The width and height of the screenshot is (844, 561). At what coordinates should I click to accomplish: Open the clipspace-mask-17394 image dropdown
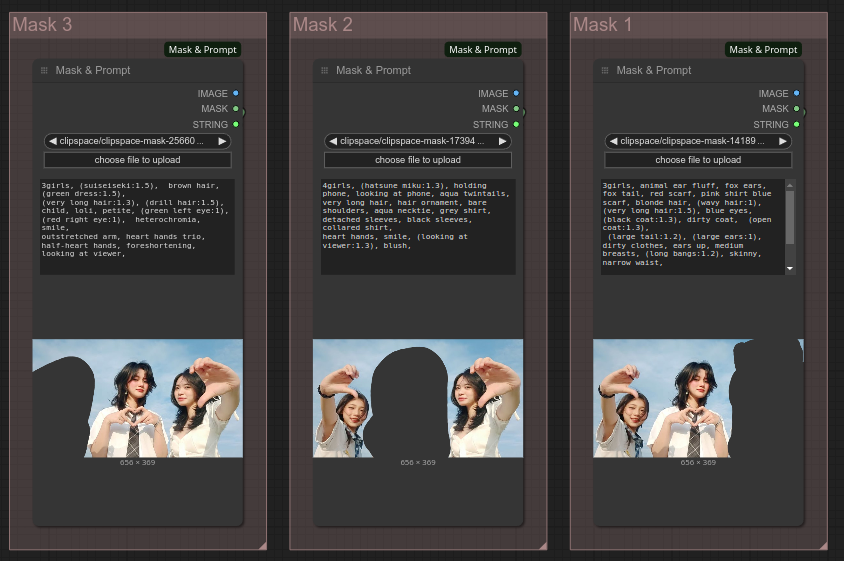[x=418, y=141]
